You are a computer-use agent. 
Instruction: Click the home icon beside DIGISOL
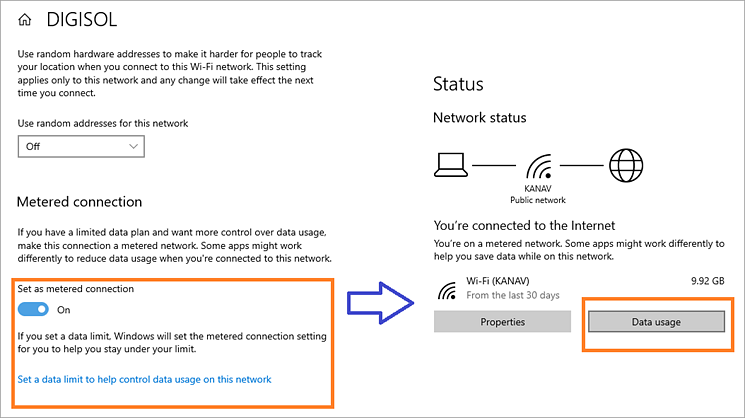click(25, 19)
